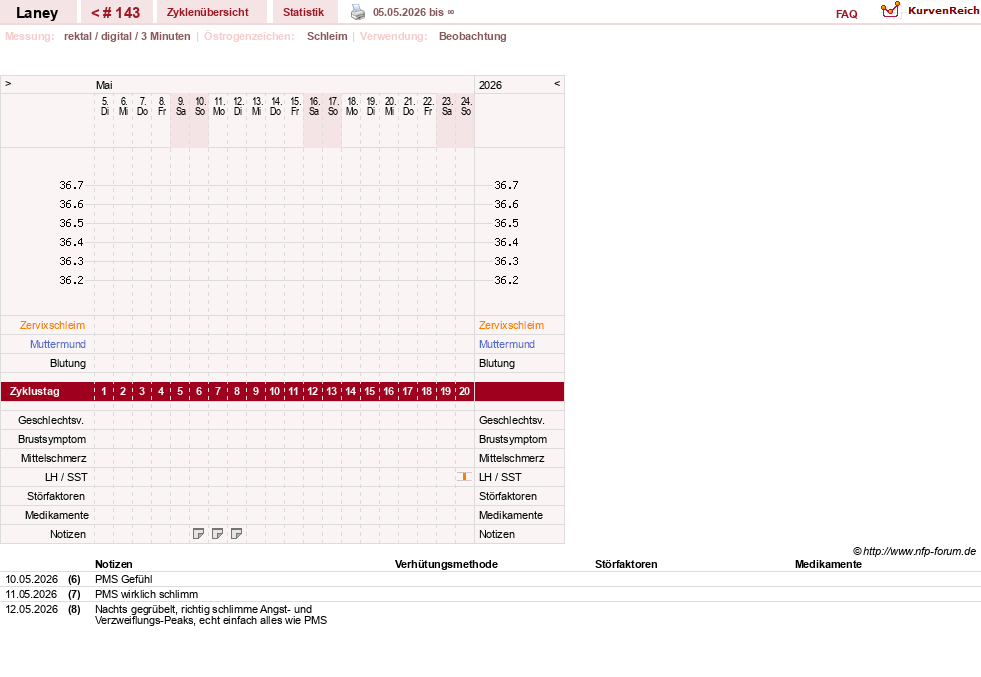Image resolution: width=981 pixels, height=677 pixels.
Task: Select cycle day 1 in Zyklustag row
Action: pyautogui.click(x=104, y=392)
